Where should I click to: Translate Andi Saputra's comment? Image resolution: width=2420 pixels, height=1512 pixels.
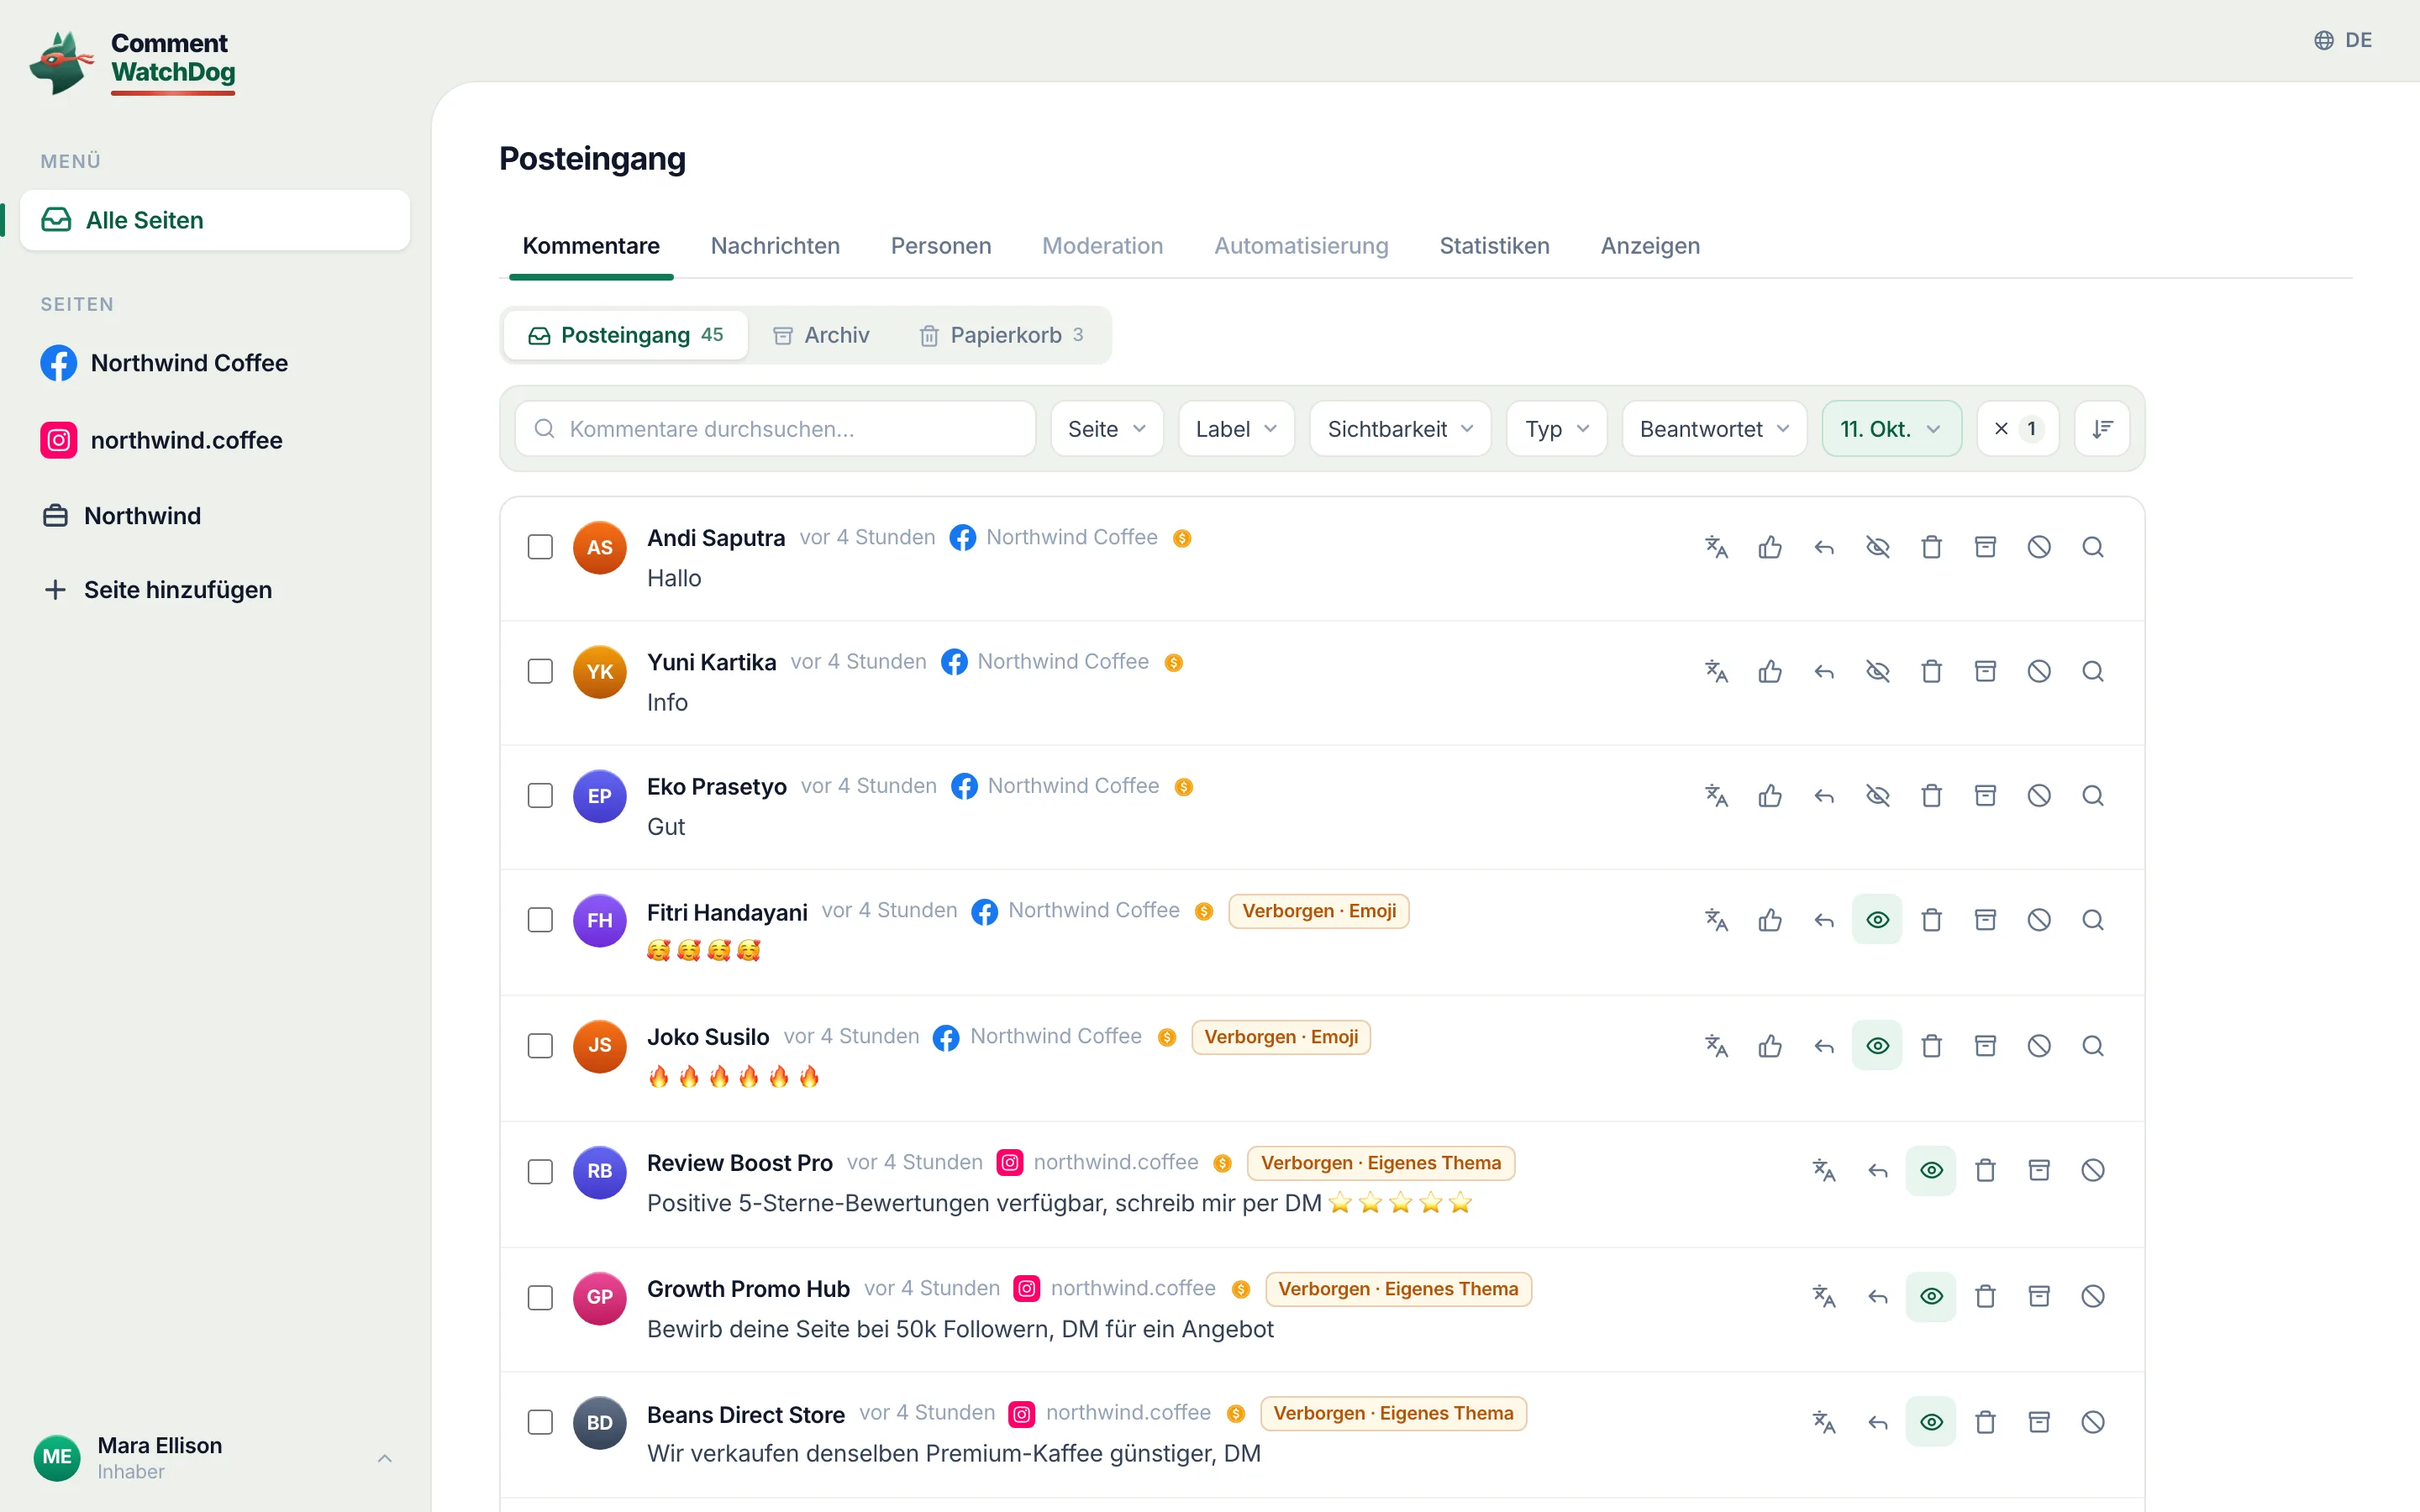click(x=1716, y=547)
